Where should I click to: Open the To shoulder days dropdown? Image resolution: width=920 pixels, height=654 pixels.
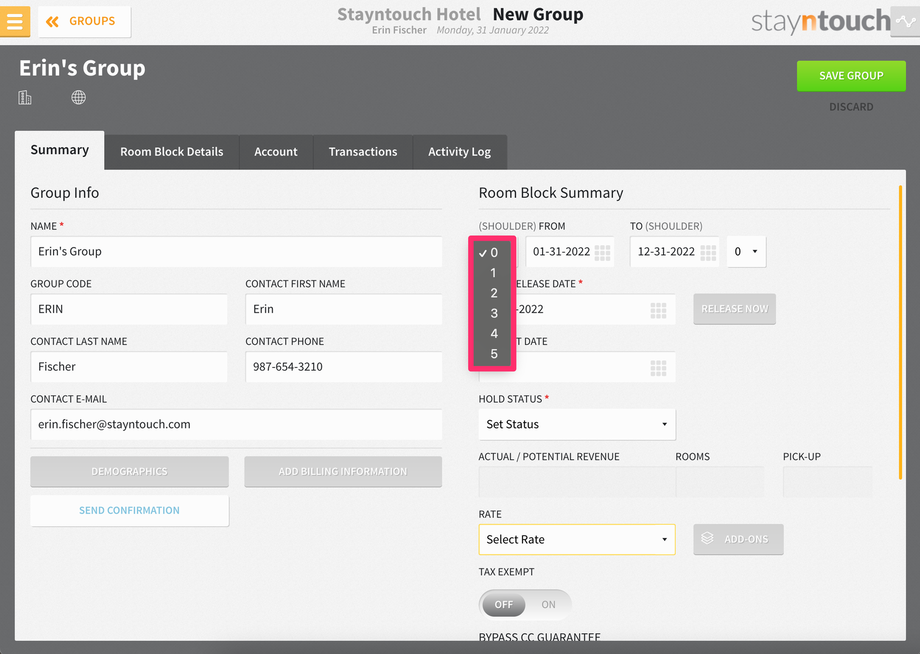pos(746,252)
